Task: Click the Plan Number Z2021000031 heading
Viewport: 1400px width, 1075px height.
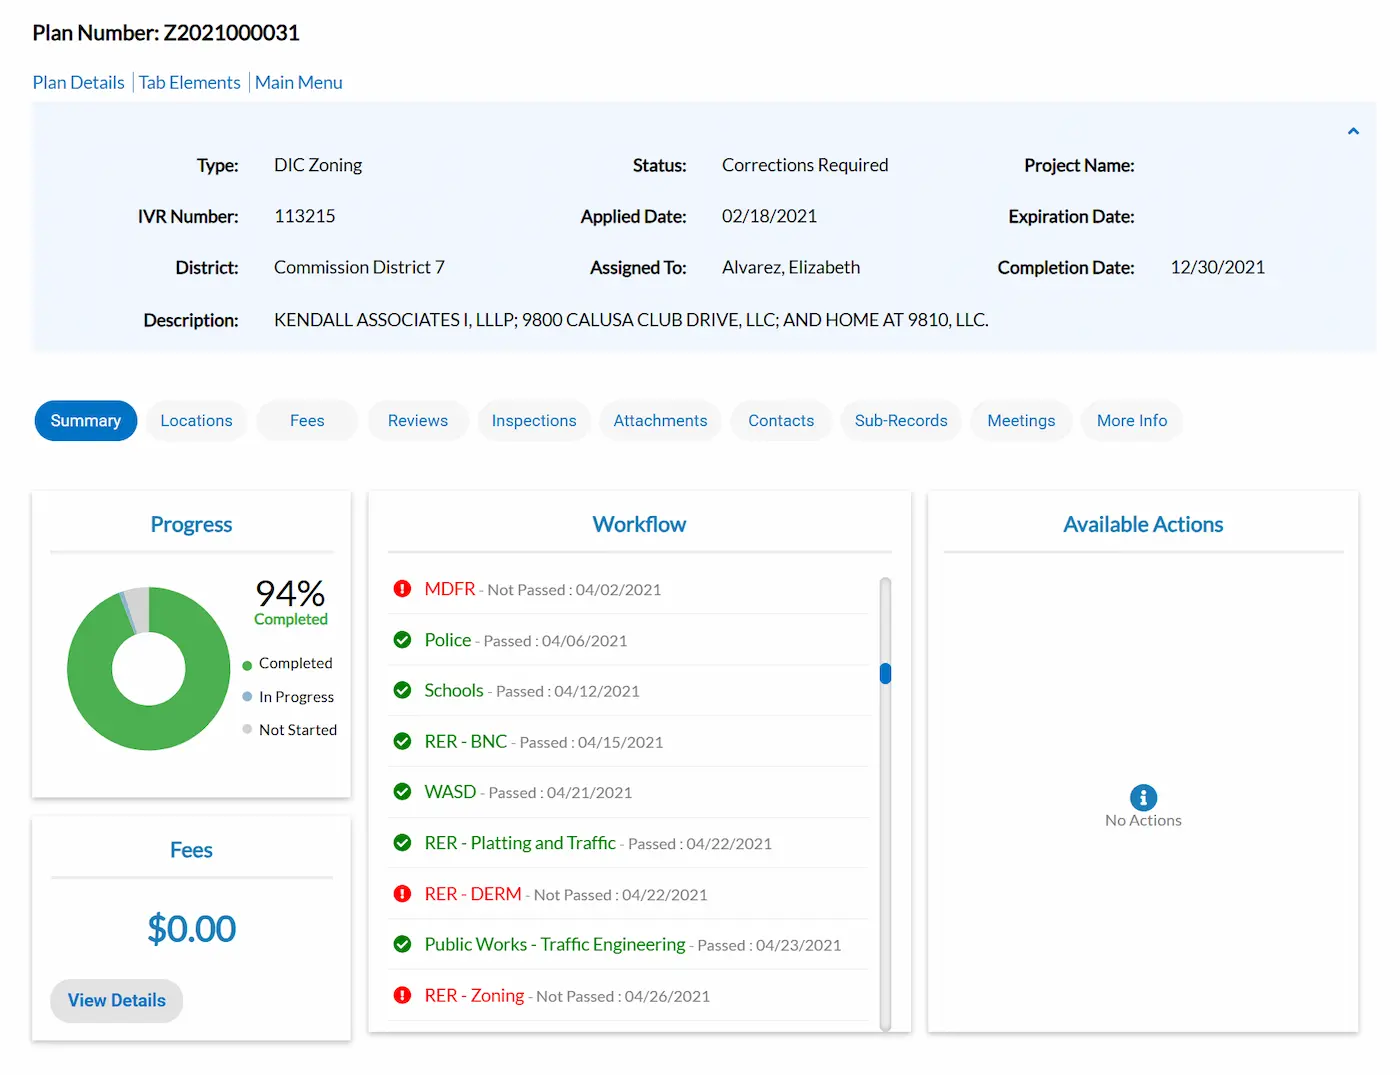Action: click(166, 33)
